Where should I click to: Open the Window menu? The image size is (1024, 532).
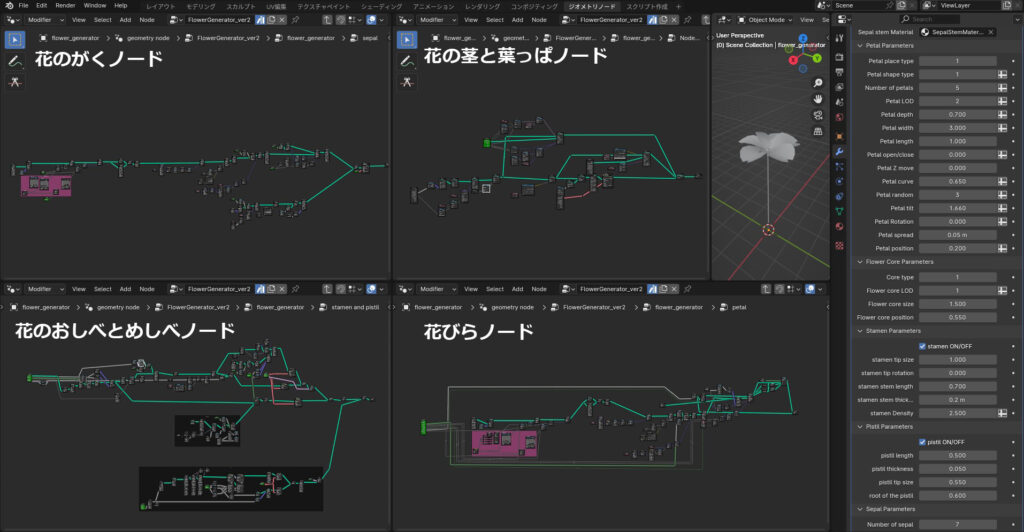[95, 5]
